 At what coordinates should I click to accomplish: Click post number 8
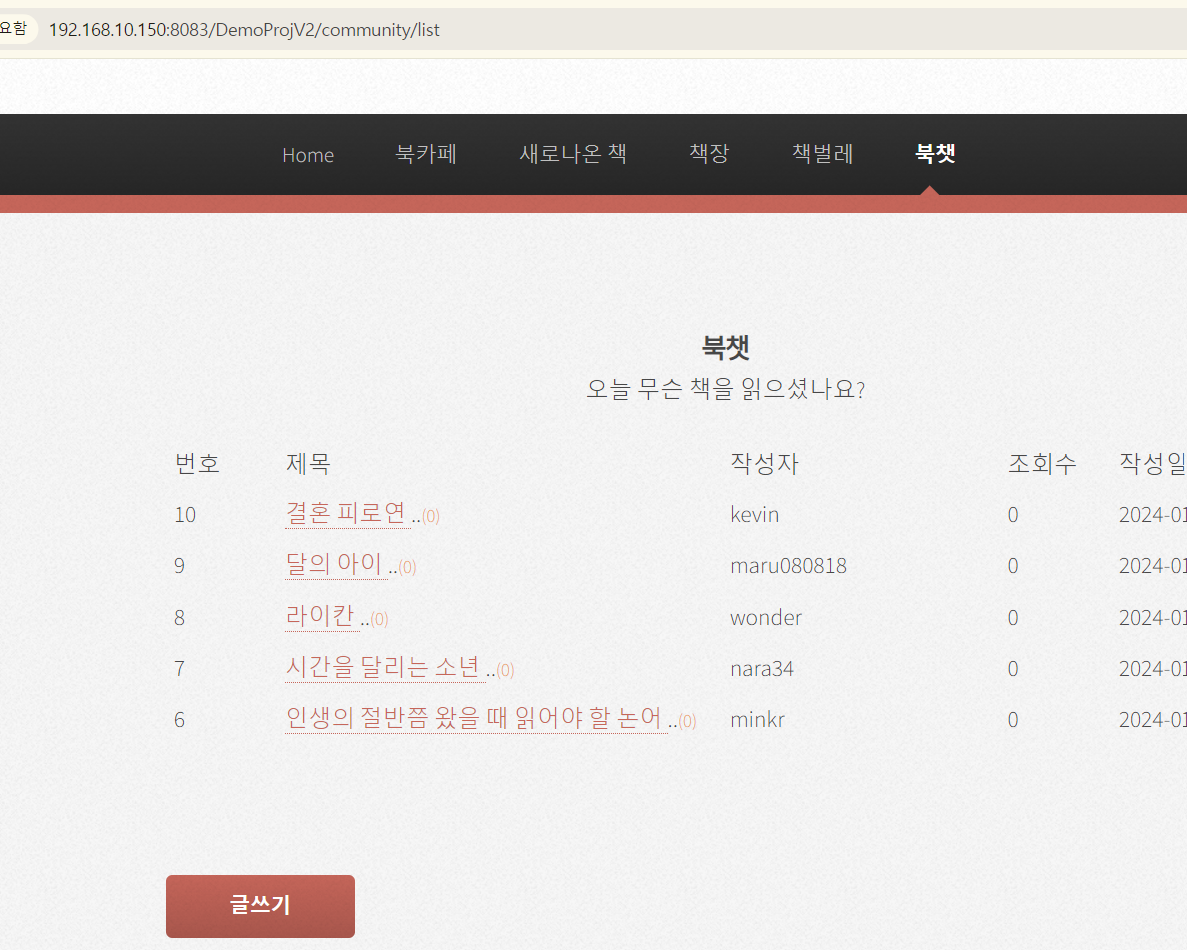[x=179, y=618]
